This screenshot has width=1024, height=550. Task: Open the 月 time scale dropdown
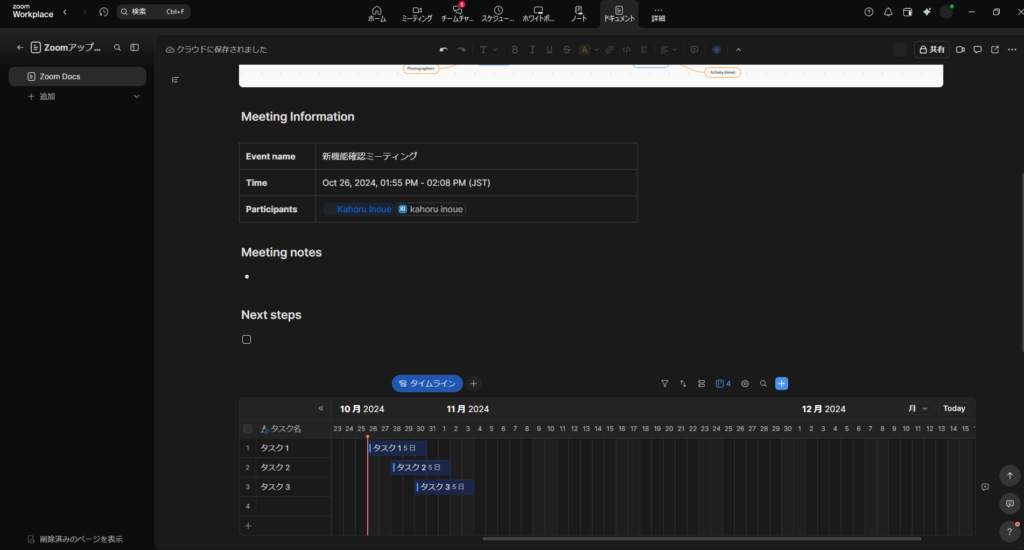pos(917,408)
